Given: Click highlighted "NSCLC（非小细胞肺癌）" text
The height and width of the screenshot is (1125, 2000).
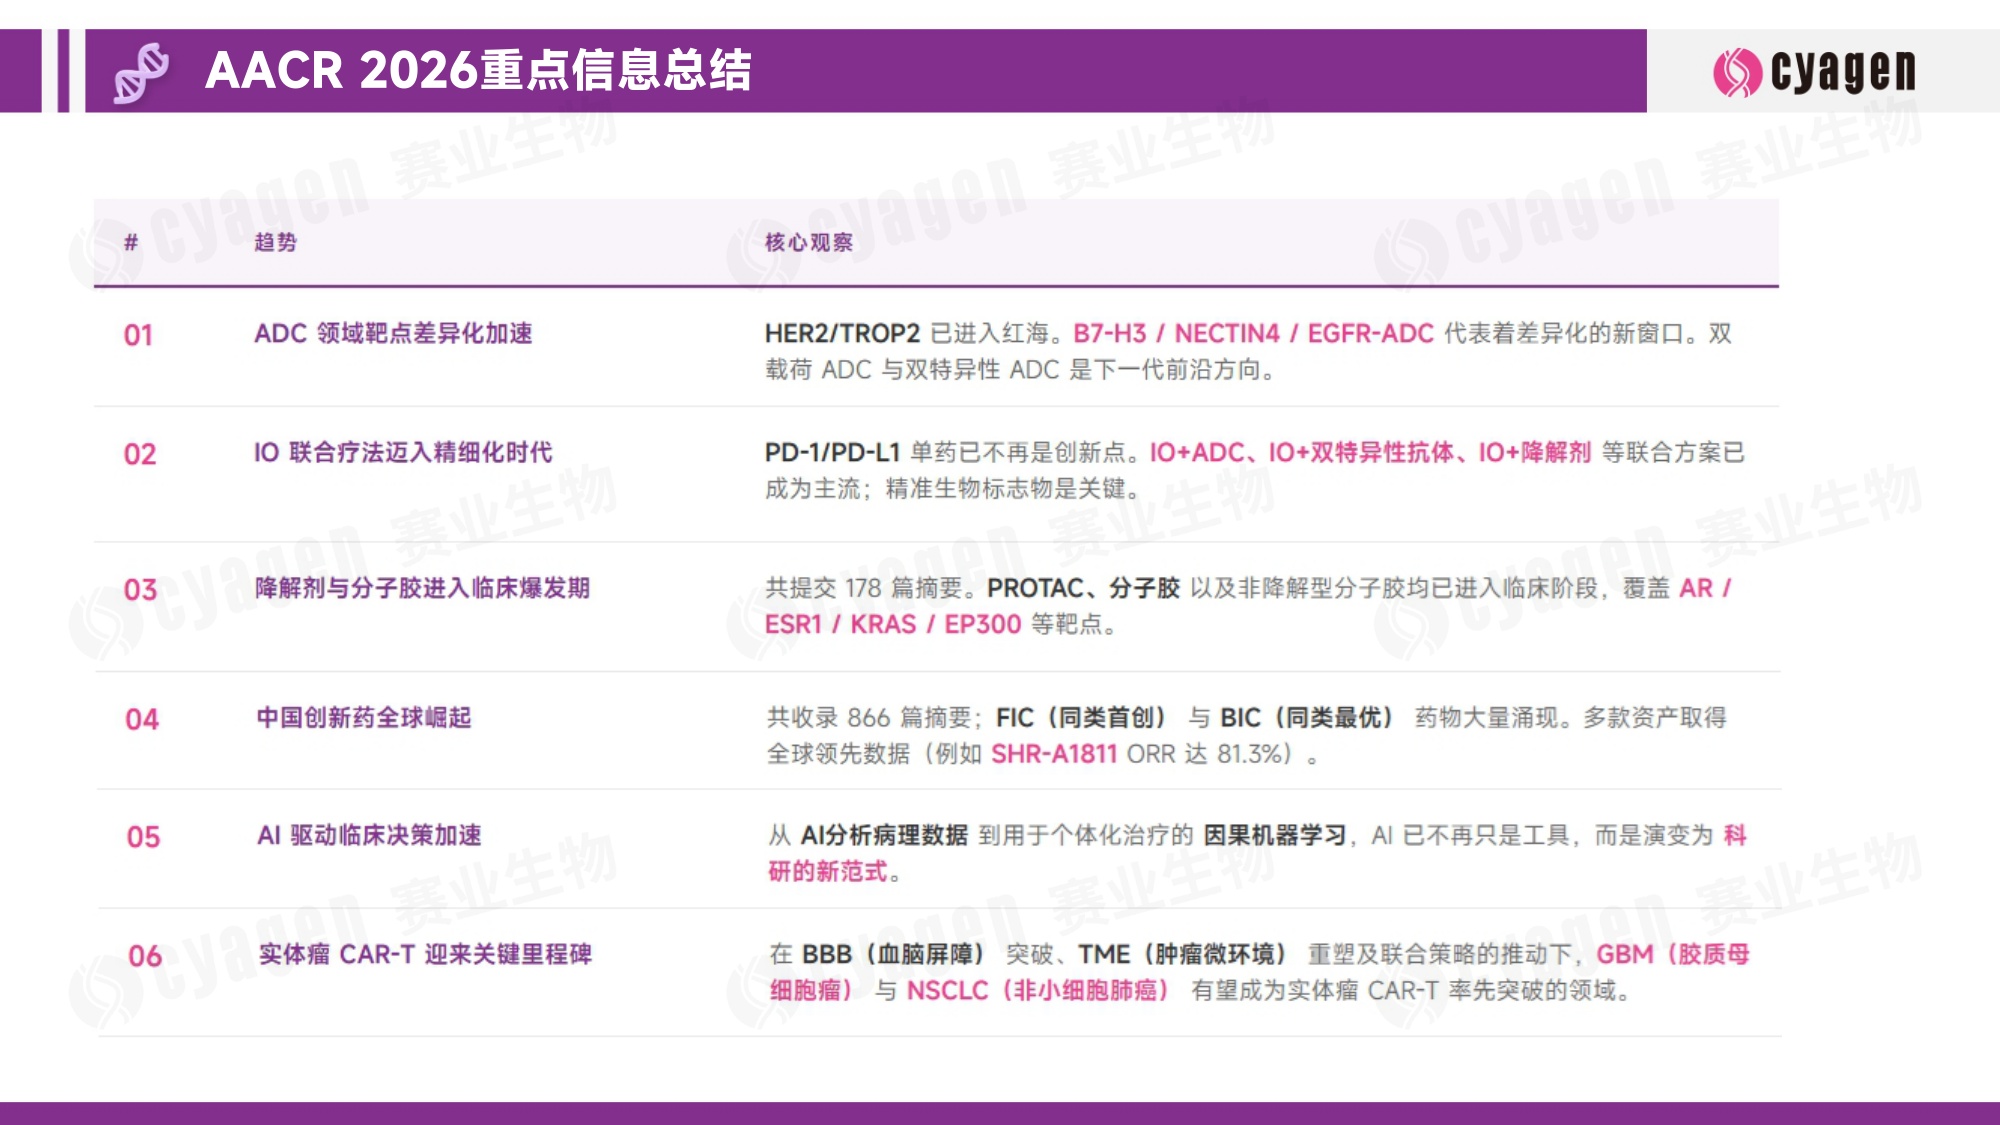Looking at the screenshot, I should [1040, 990].
